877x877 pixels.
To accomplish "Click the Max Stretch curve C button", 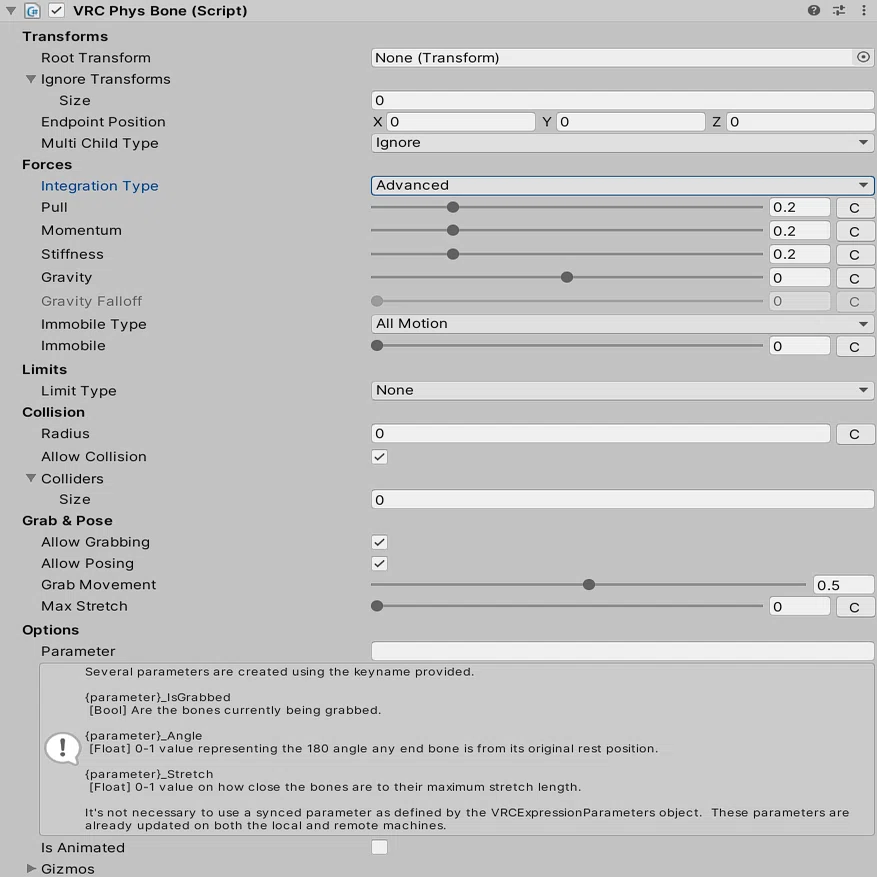I will pyautogui.click(x=854, y=607).
